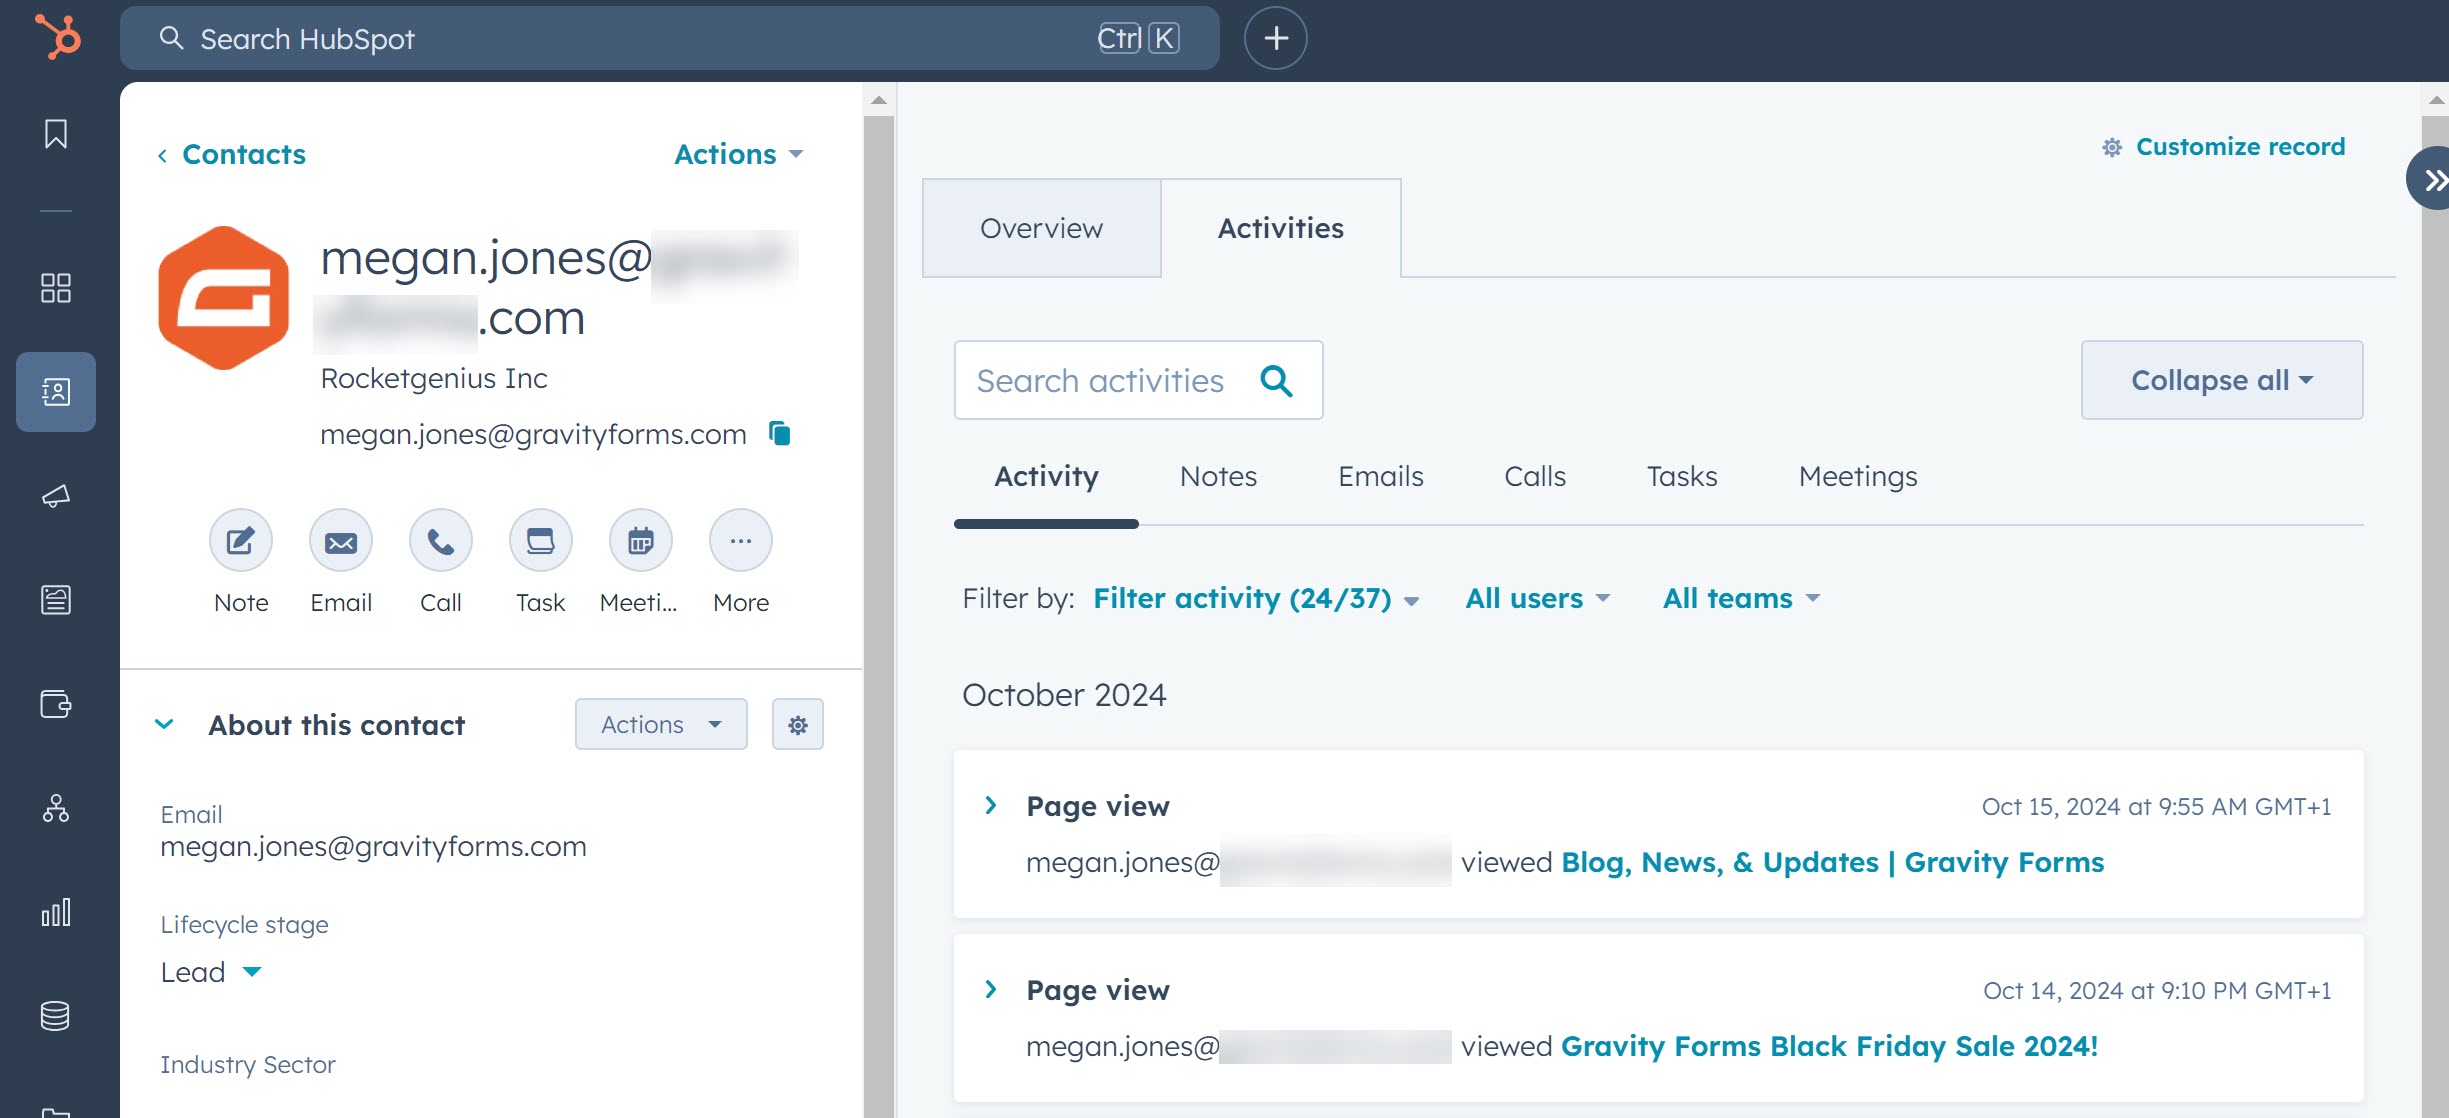Expand the Oct 14 Page view entry
Image resolution: width=2449 pixels, height=1118 pixels.
tap(991, 989)
